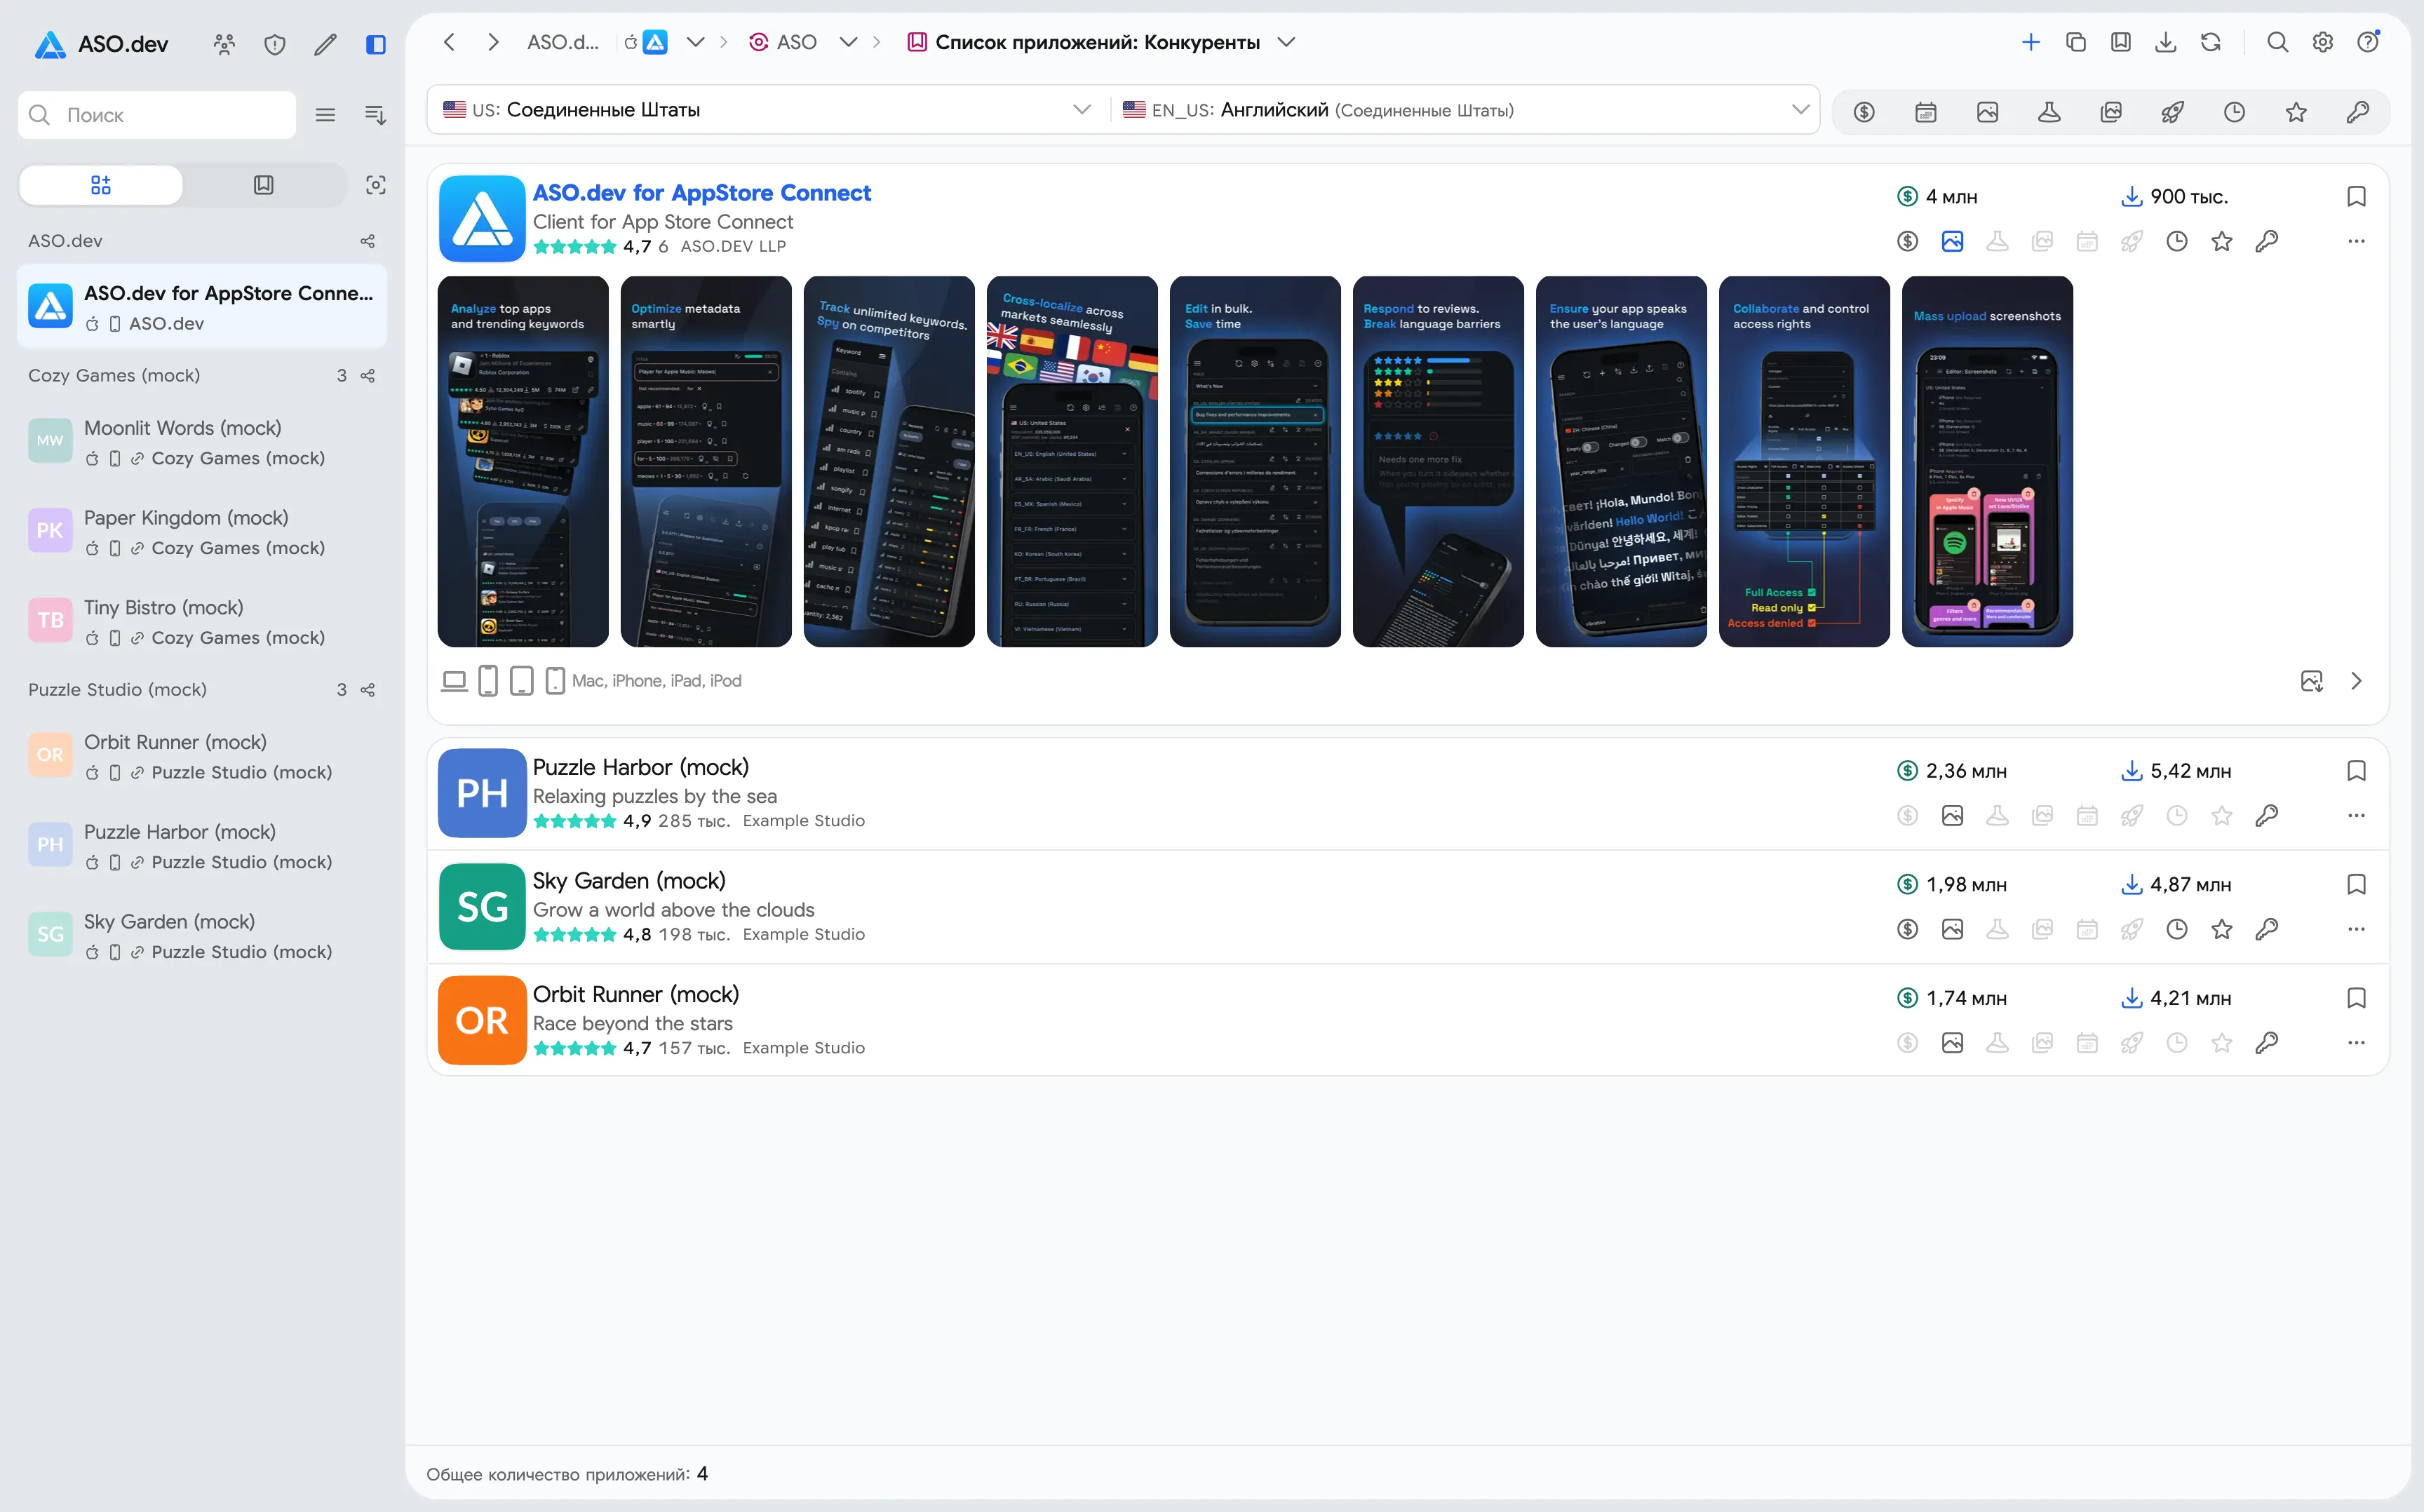Open the 'Mass upload screenshots' thumbnail
2424x1512 pixels.
tap(1987, 462)
